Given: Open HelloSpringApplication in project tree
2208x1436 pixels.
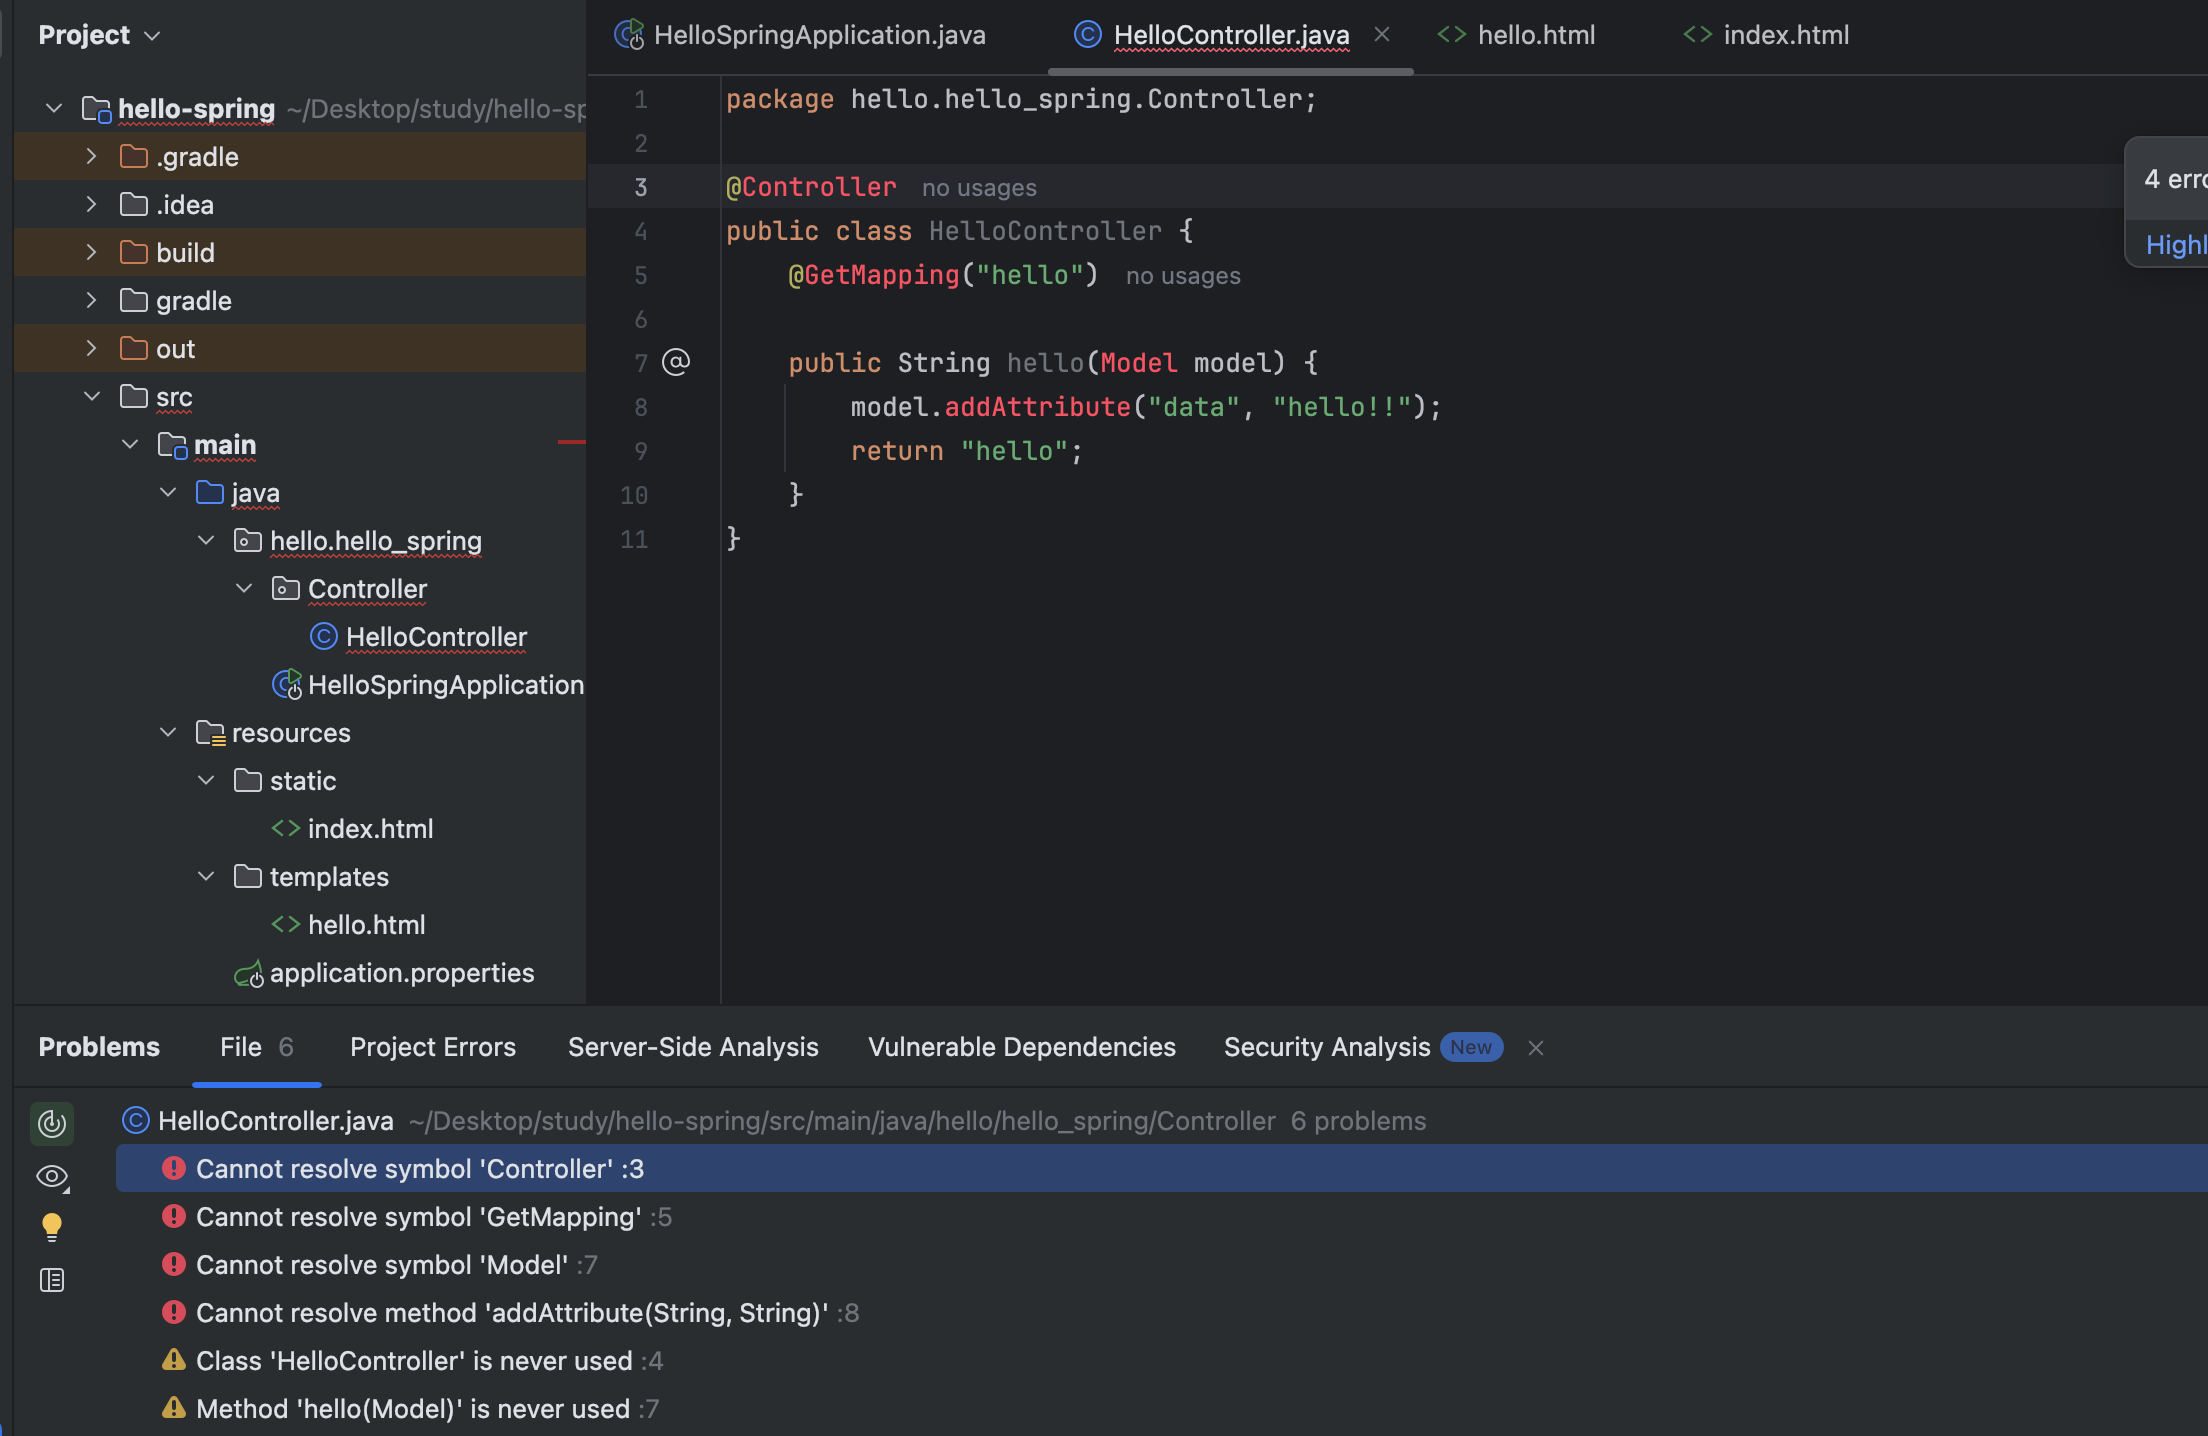Looking at the screenshot, I should [446, 684].
